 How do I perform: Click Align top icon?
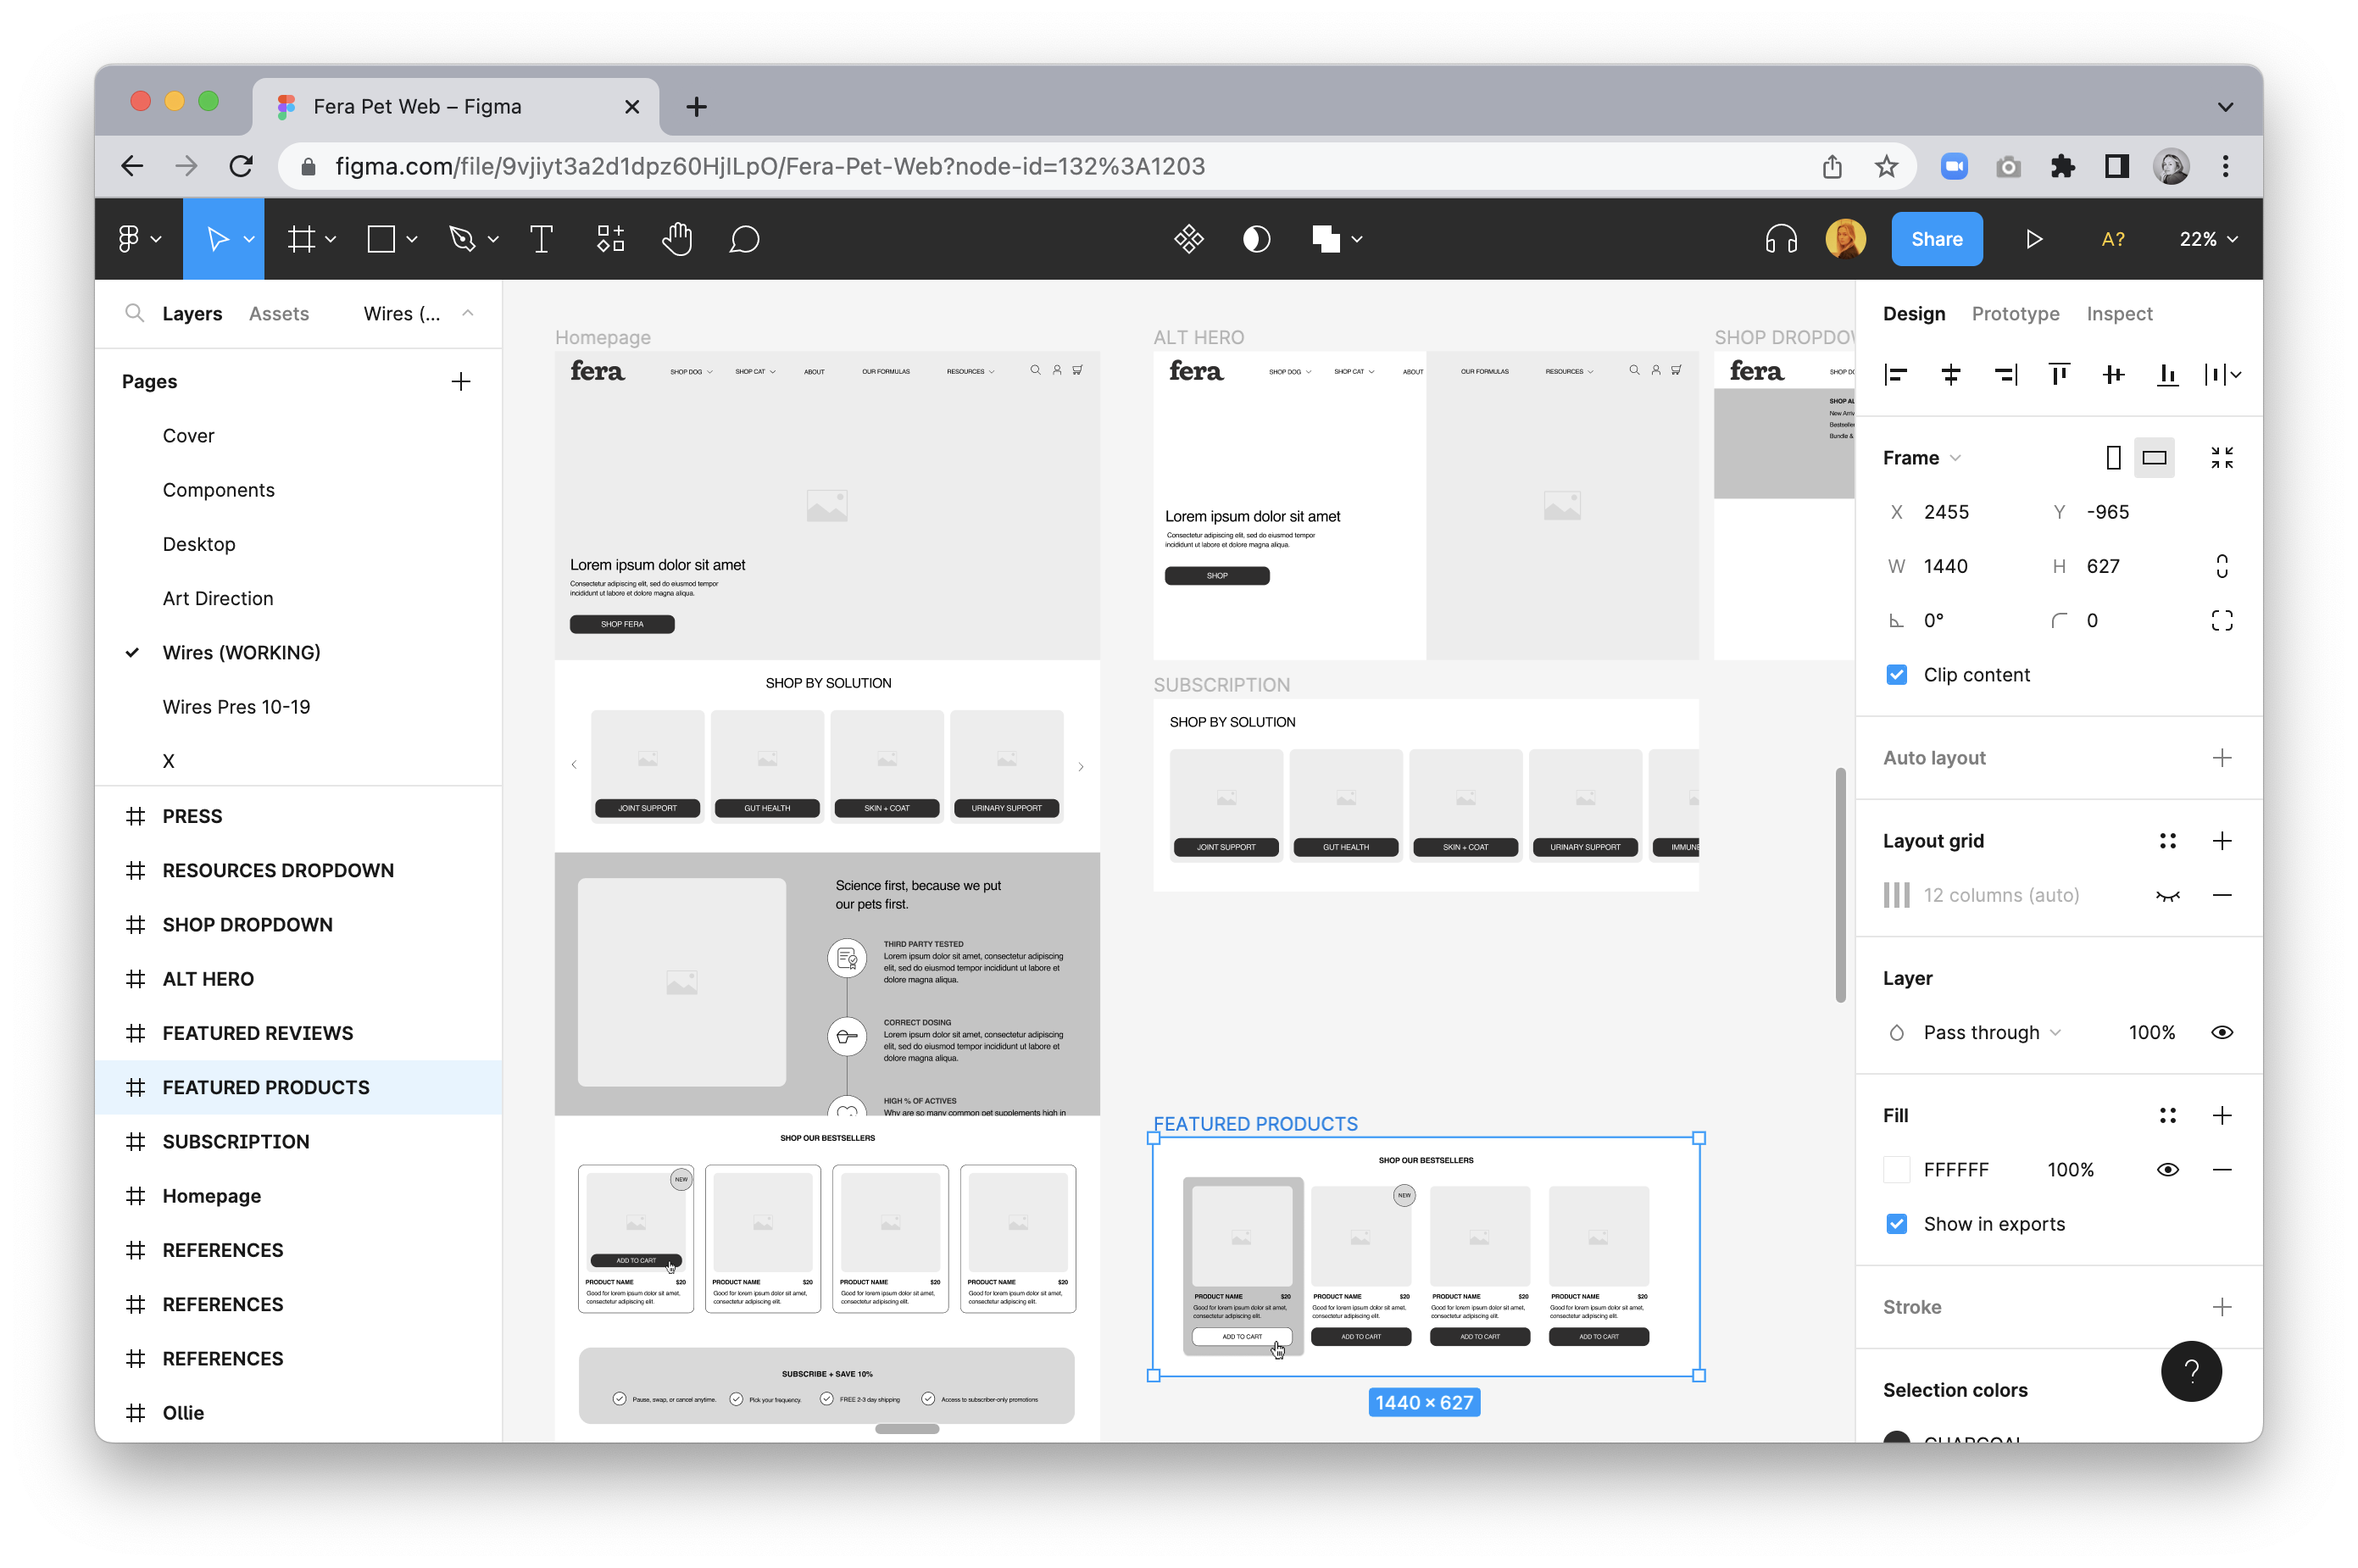coord(2059,374)
